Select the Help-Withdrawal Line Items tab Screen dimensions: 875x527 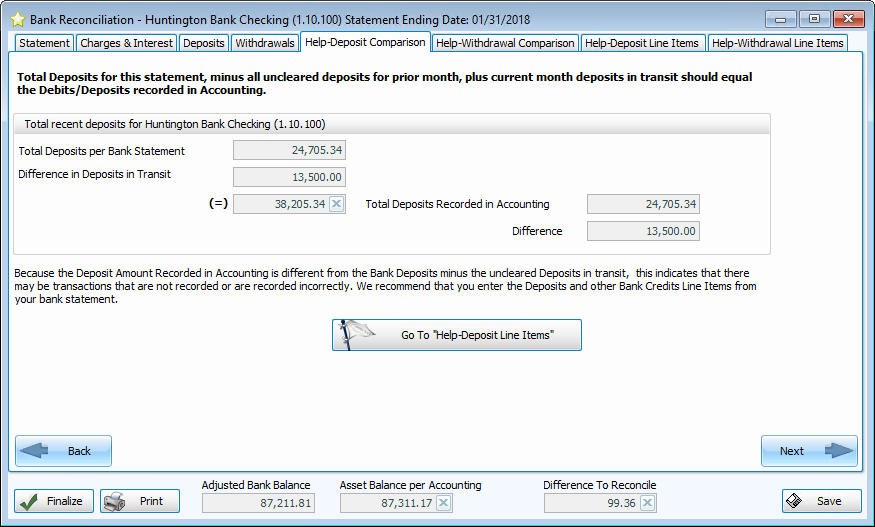(x=777, y=43)
